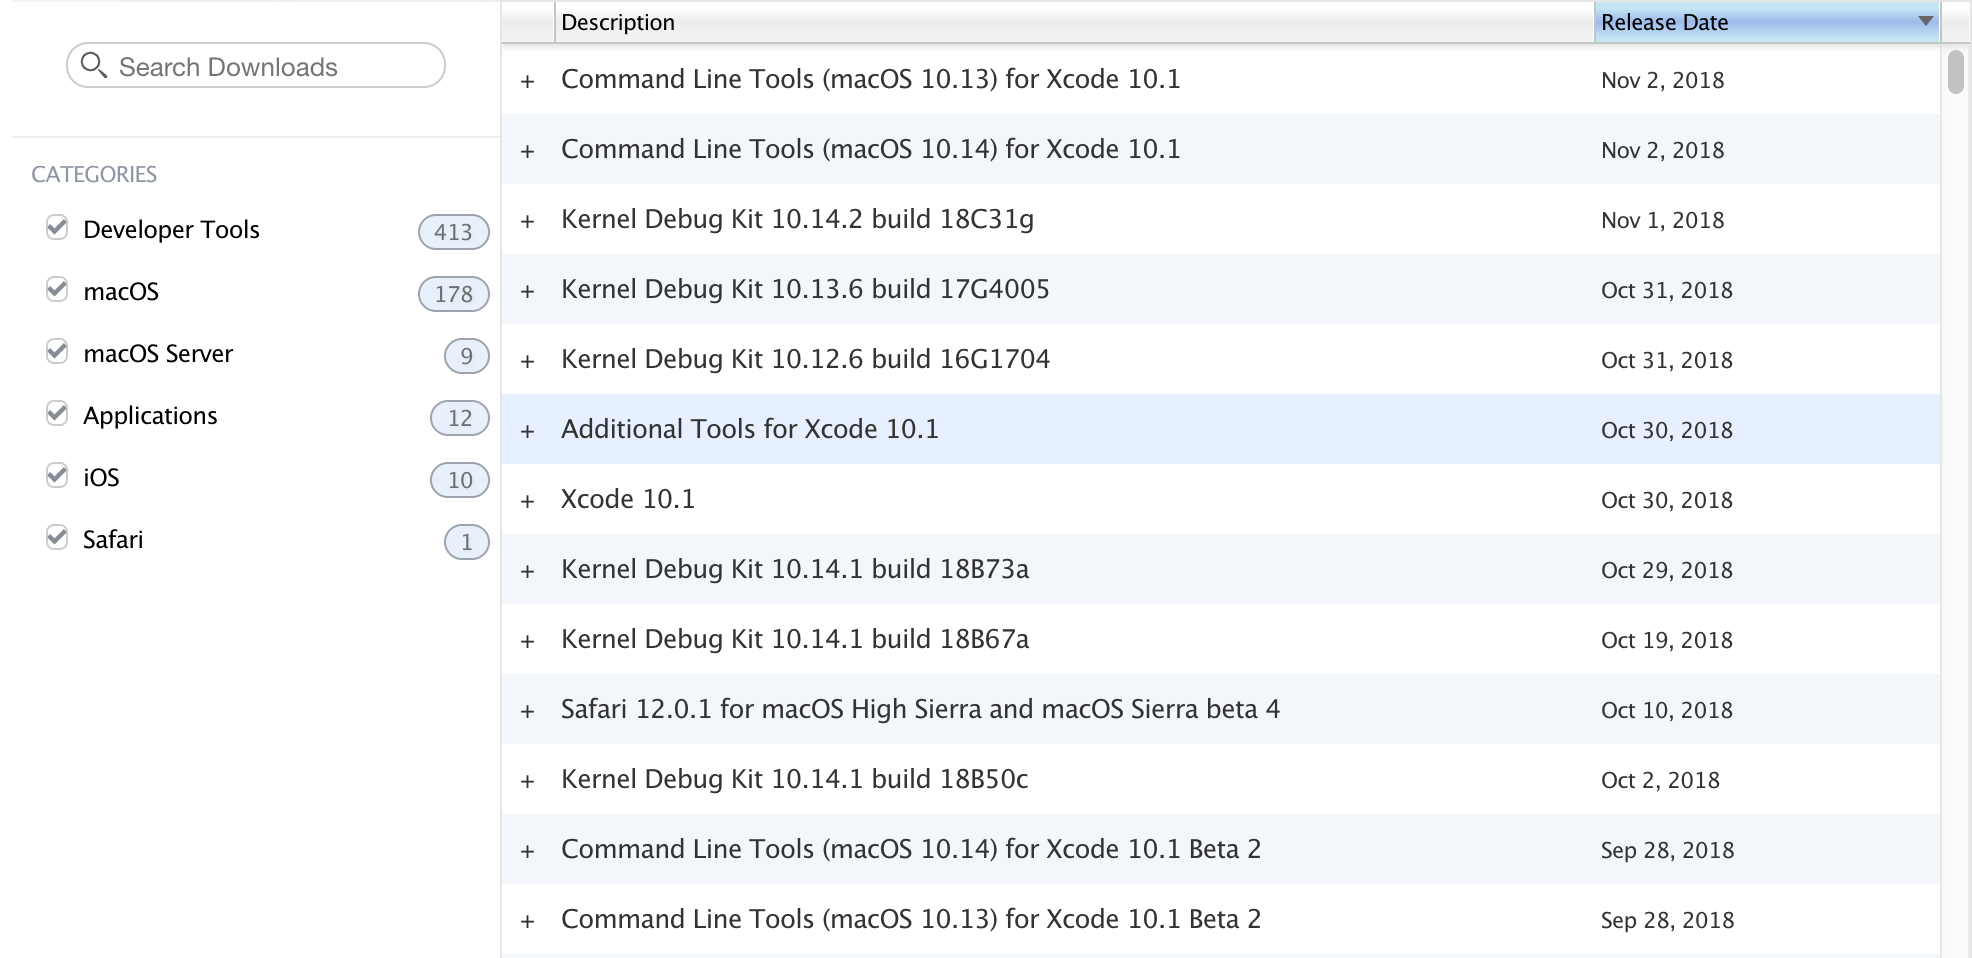Viewport: 1972px width, 958px height.
Task: Uncheck the Developer Tools category checkbox
Action: tap(57, 228)
